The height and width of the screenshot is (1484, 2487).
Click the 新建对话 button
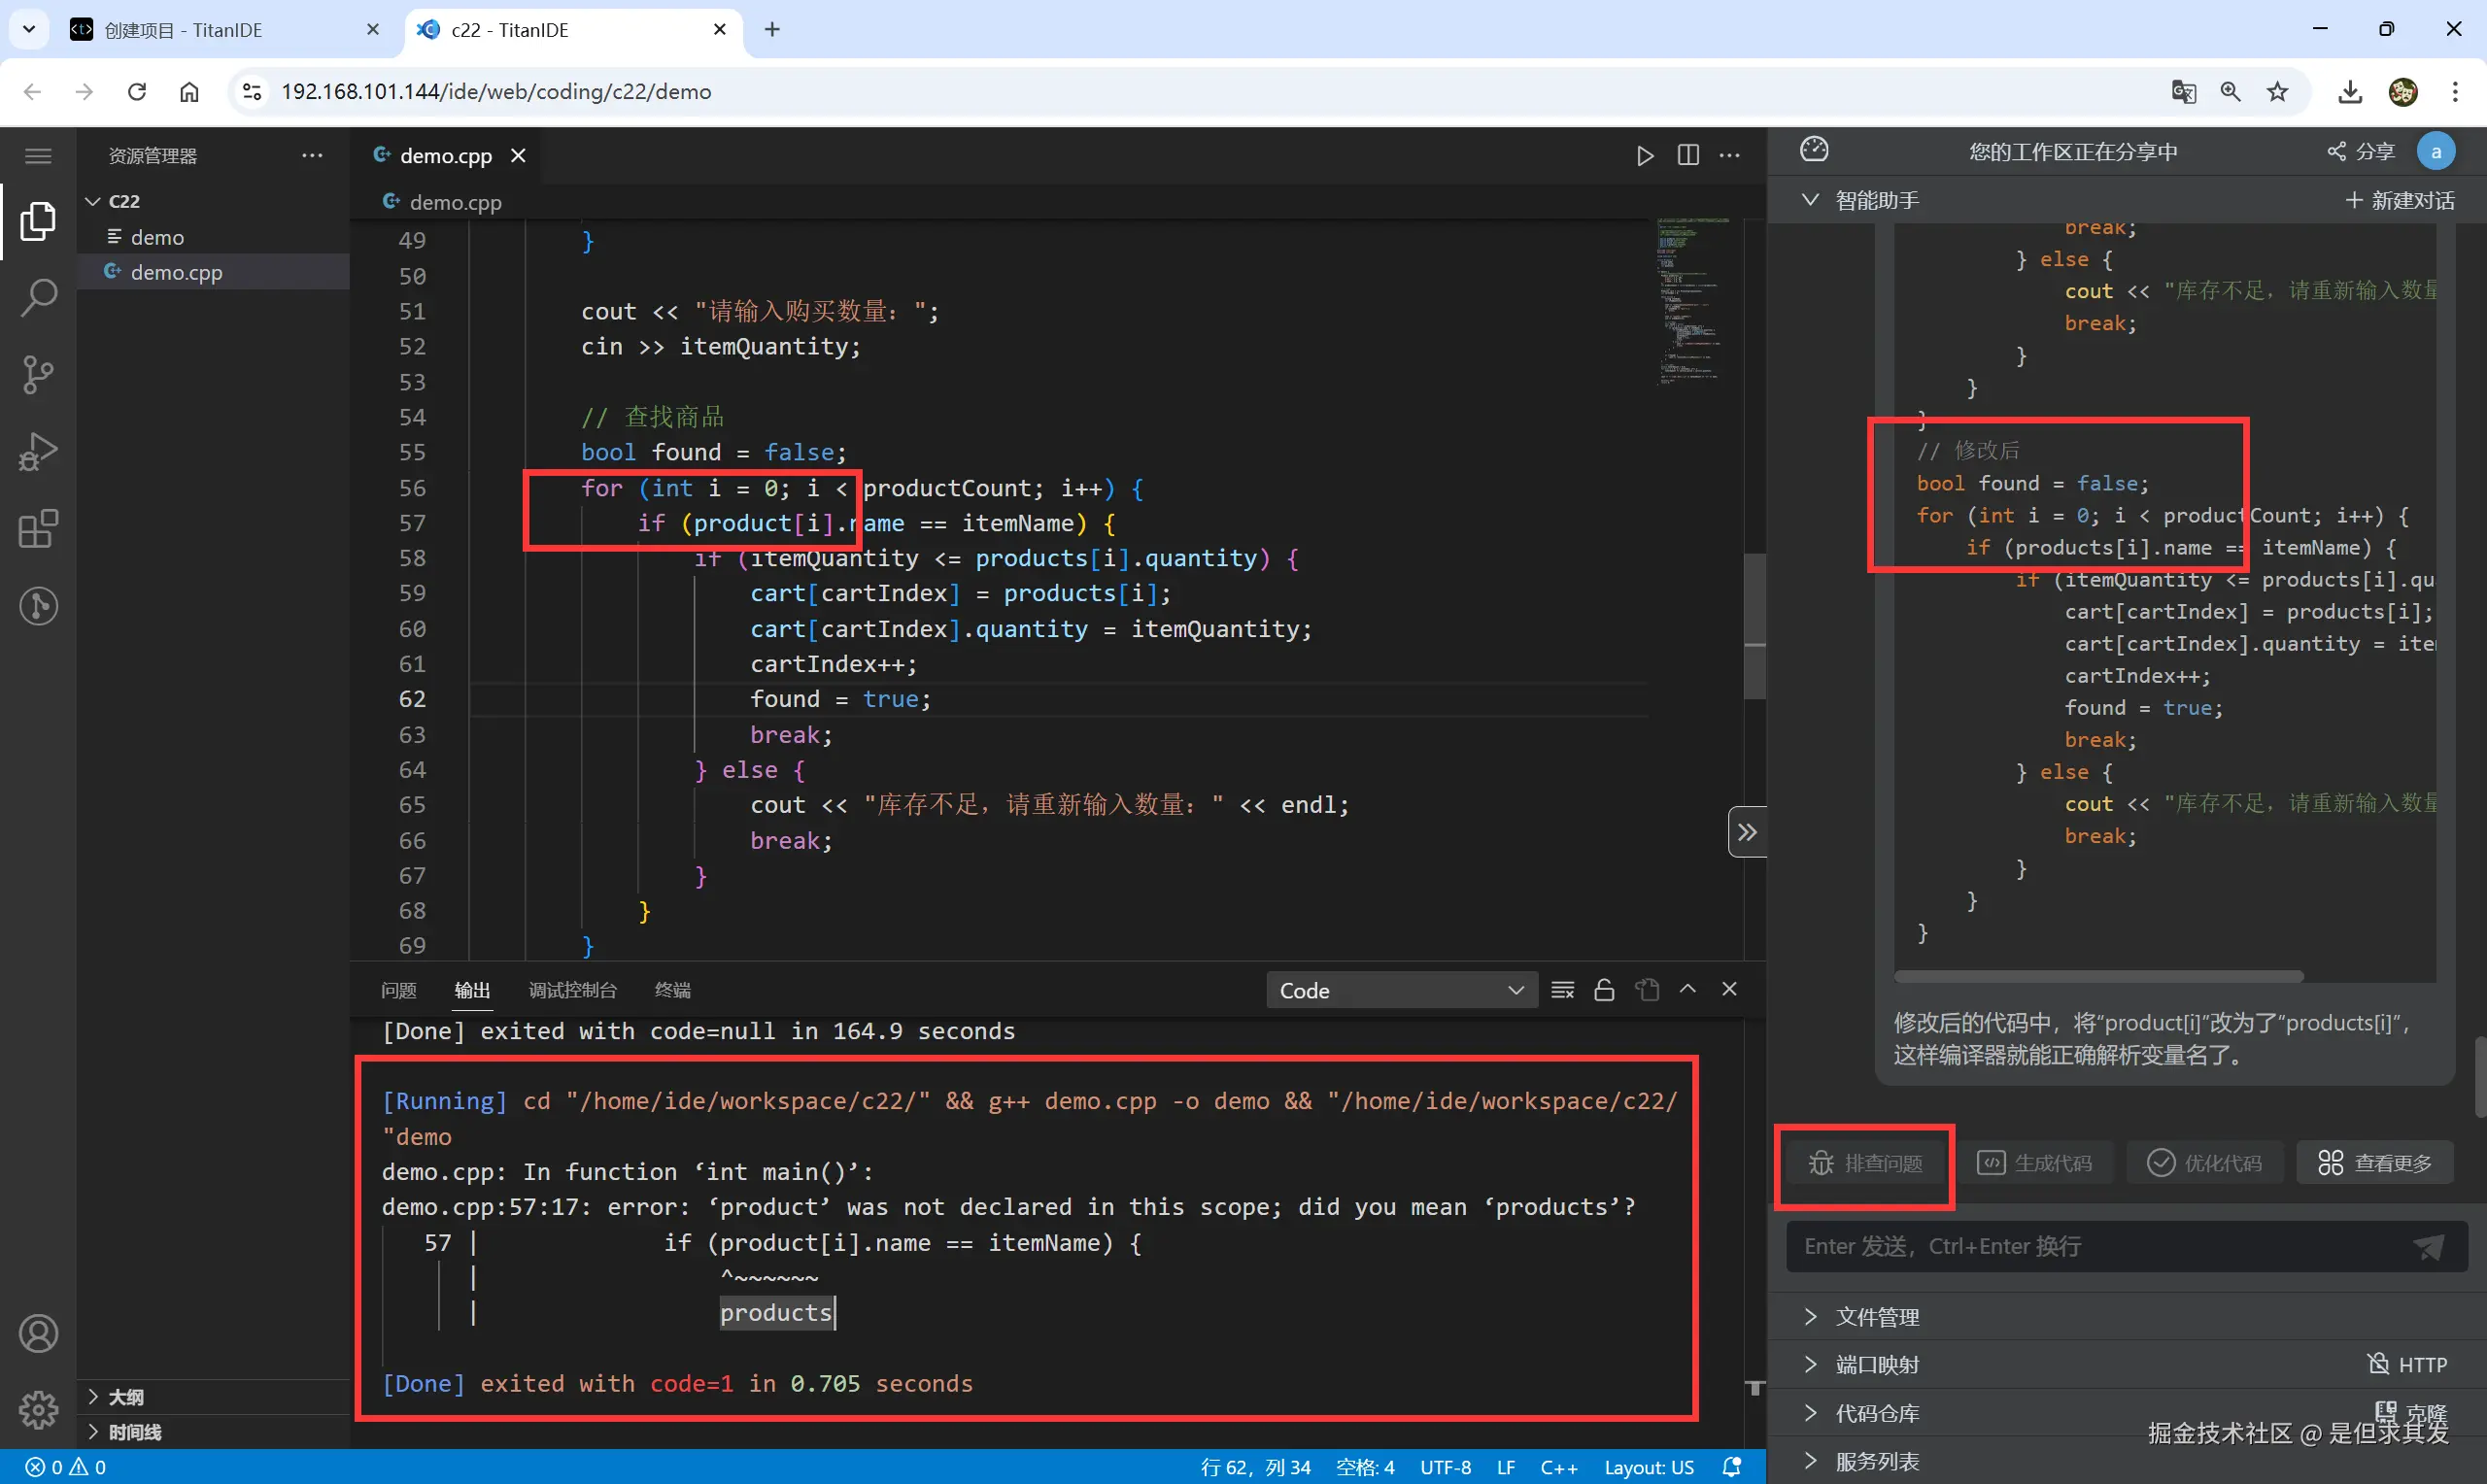2400,200
